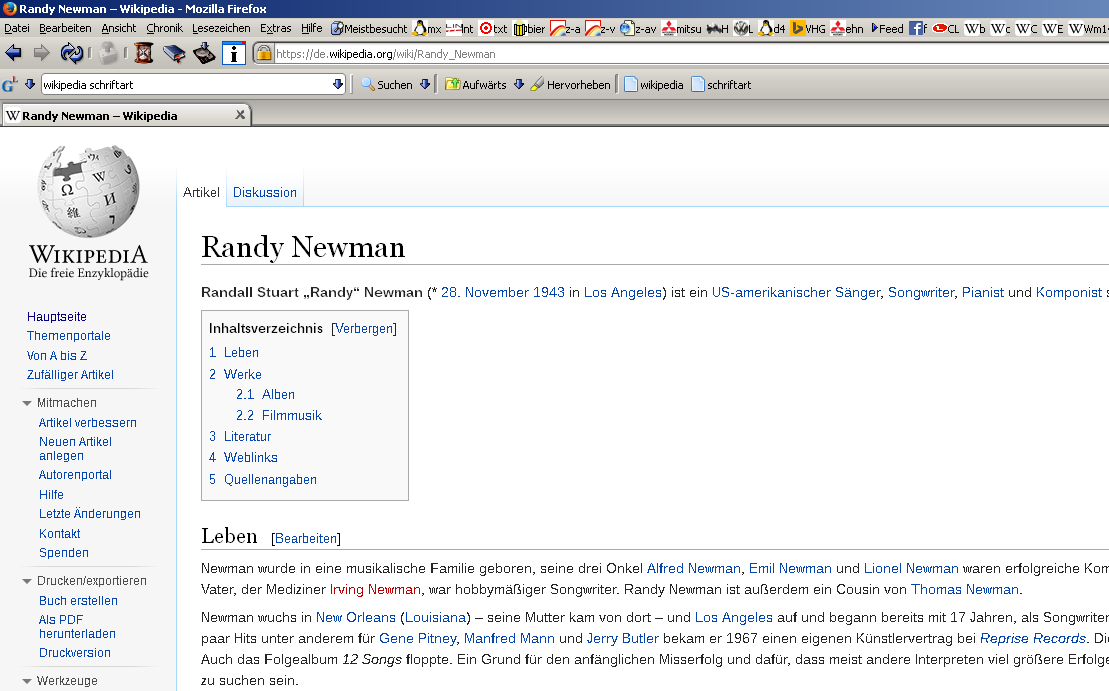The image size is (1109, 691).
Task: Click the Reload page icon
Action: point(72,53)
